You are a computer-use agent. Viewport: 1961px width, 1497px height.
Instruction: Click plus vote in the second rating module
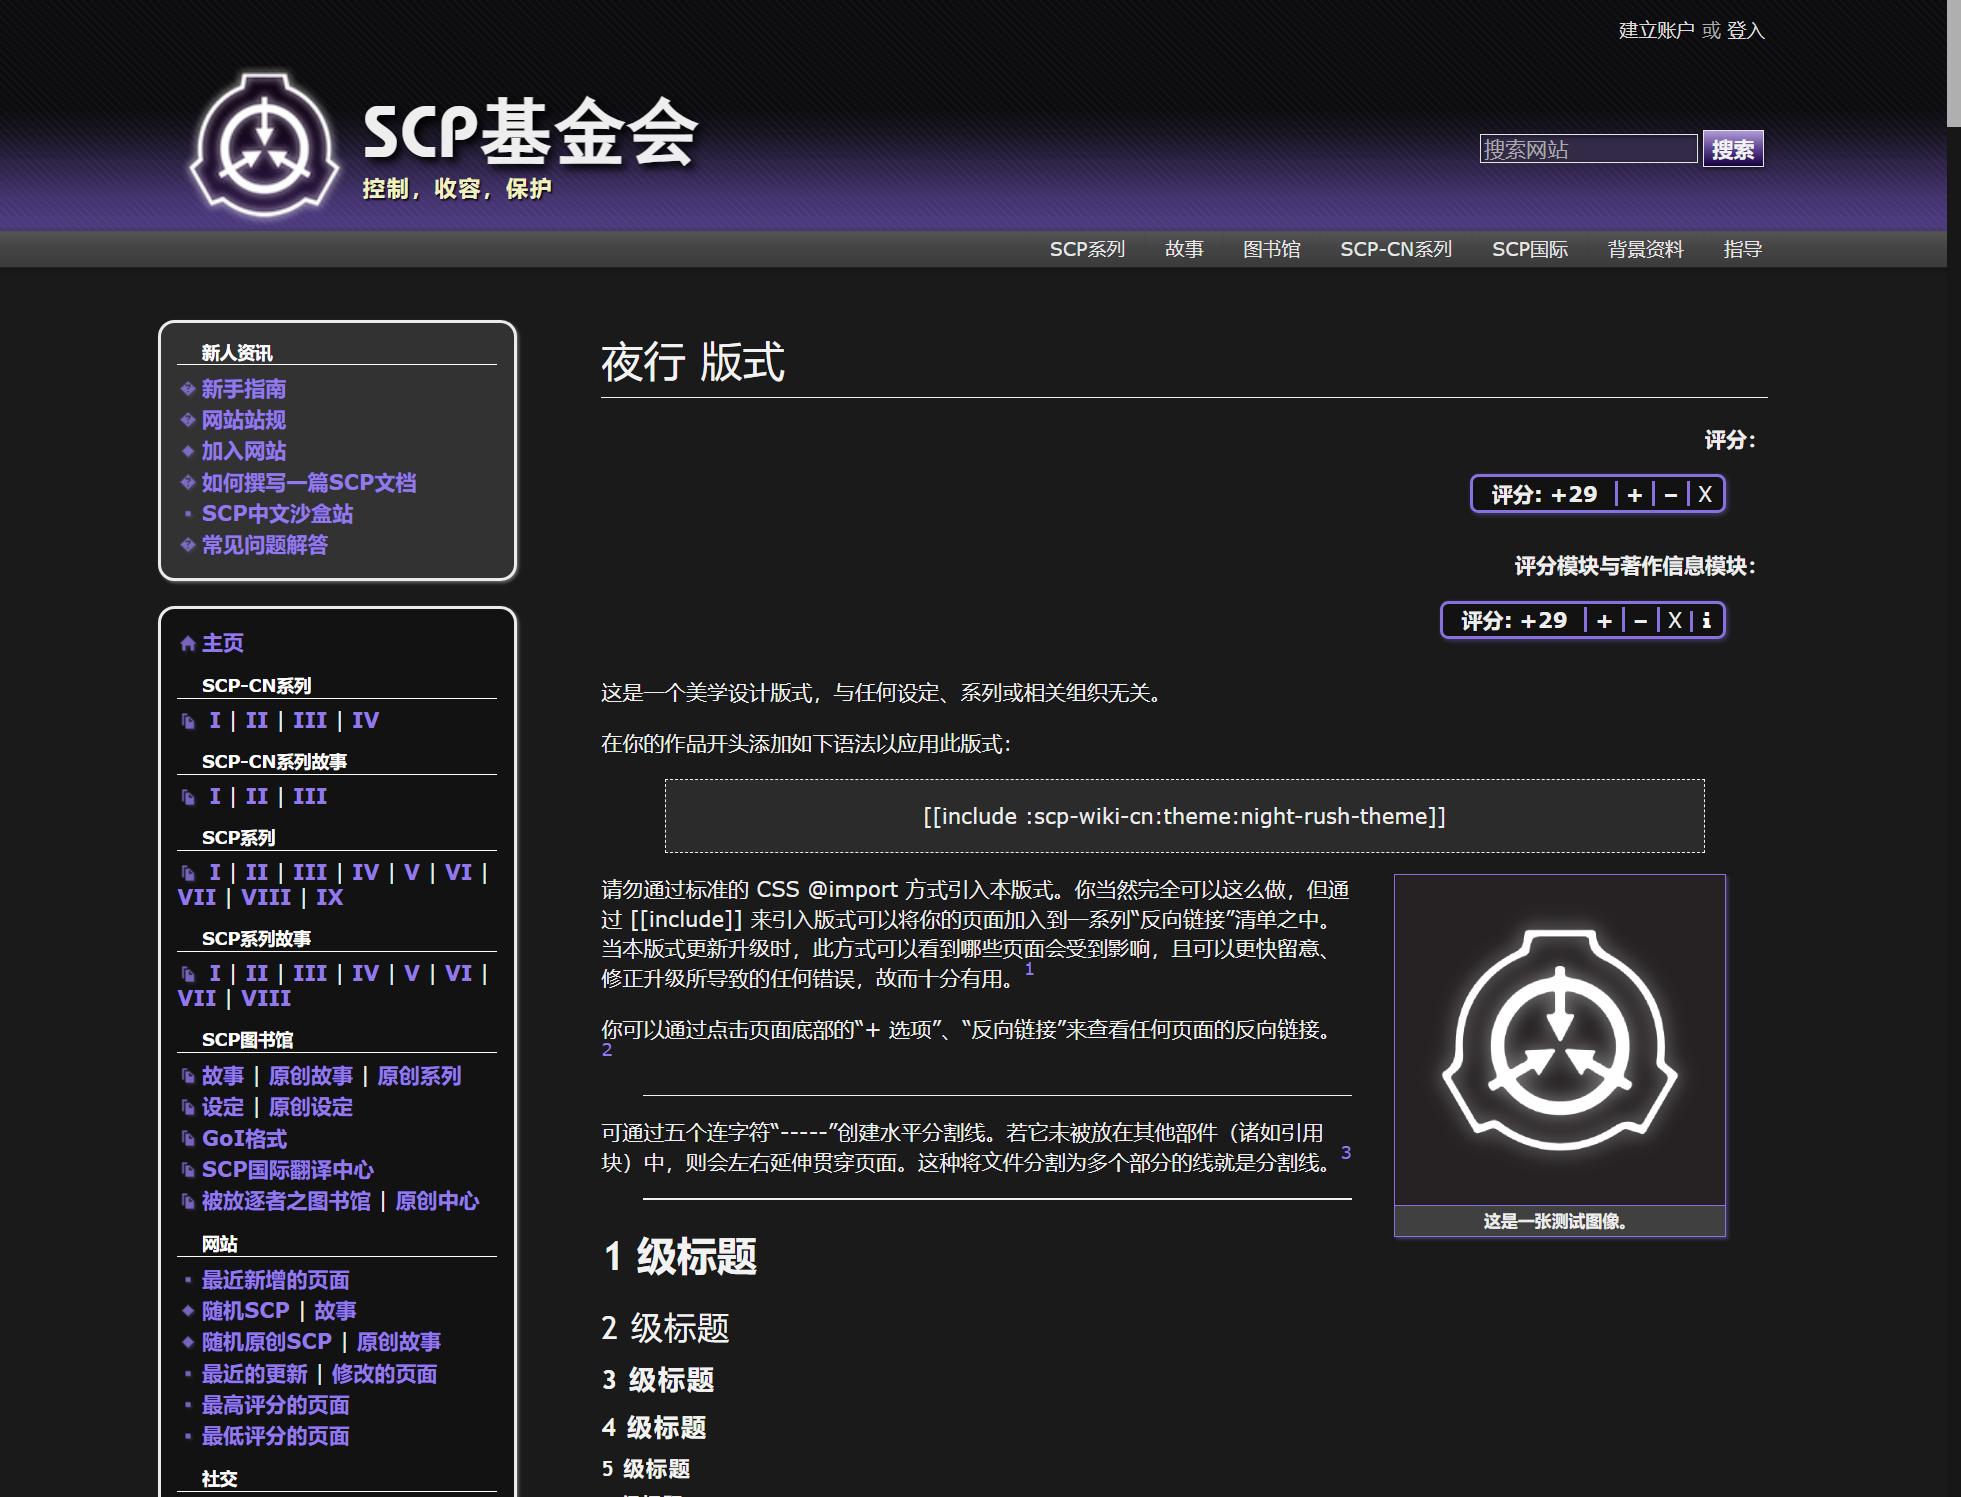(x=1604, y=620)
